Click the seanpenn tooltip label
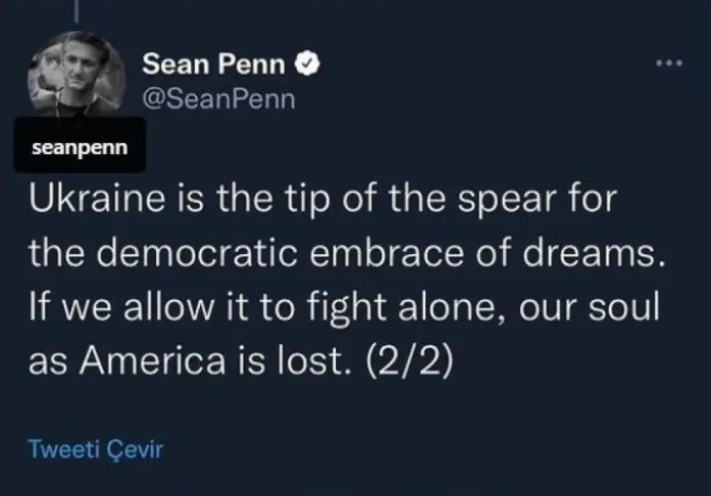This screenshot has height=496, width=711. (80, 145)
